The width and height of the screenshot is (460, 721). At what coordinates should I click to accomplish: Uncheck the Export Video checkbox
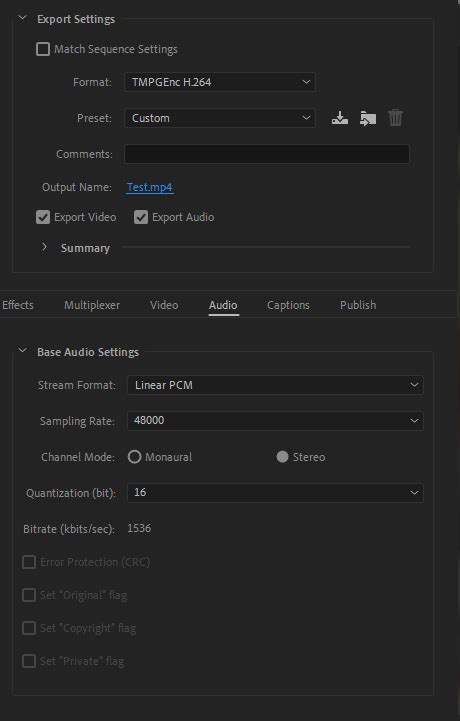(43, 217)
